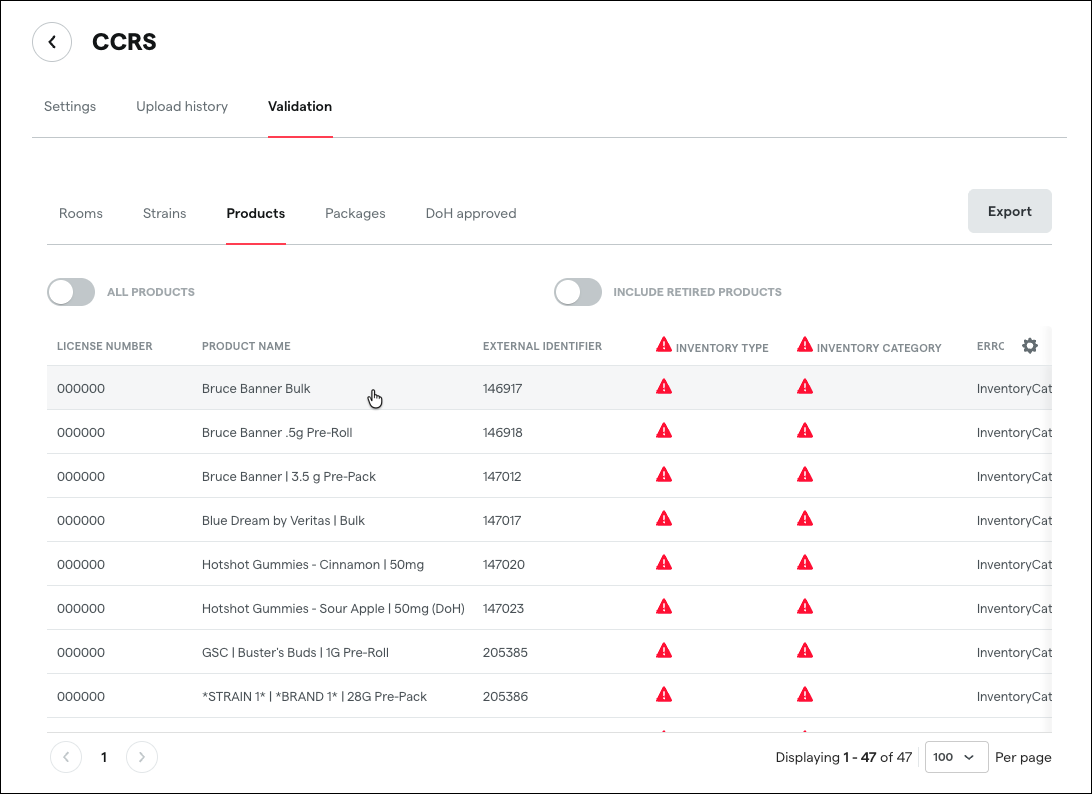The image size is (1092, 794).
Task: Select GSC | Buster's Buds | 1G Pre-Roll
Action: pos(295,652)
